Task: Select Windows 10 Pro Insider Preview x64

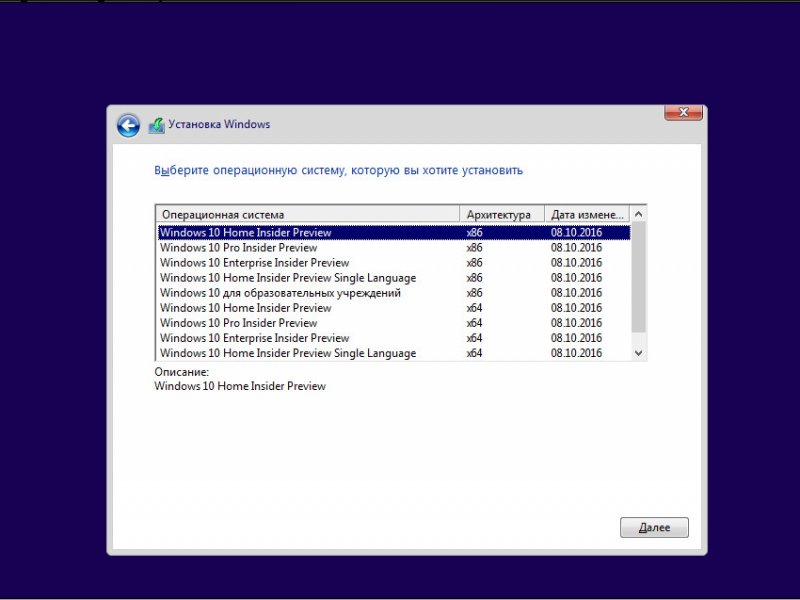Action: (394, 323)
